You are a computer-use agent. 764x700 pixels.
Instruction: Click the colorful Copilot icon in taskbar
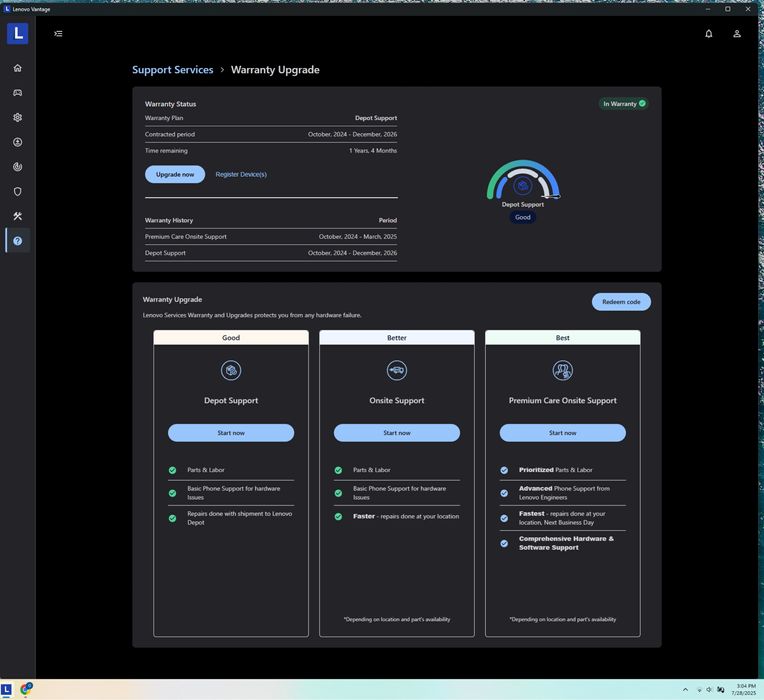[x=26, y=689]
